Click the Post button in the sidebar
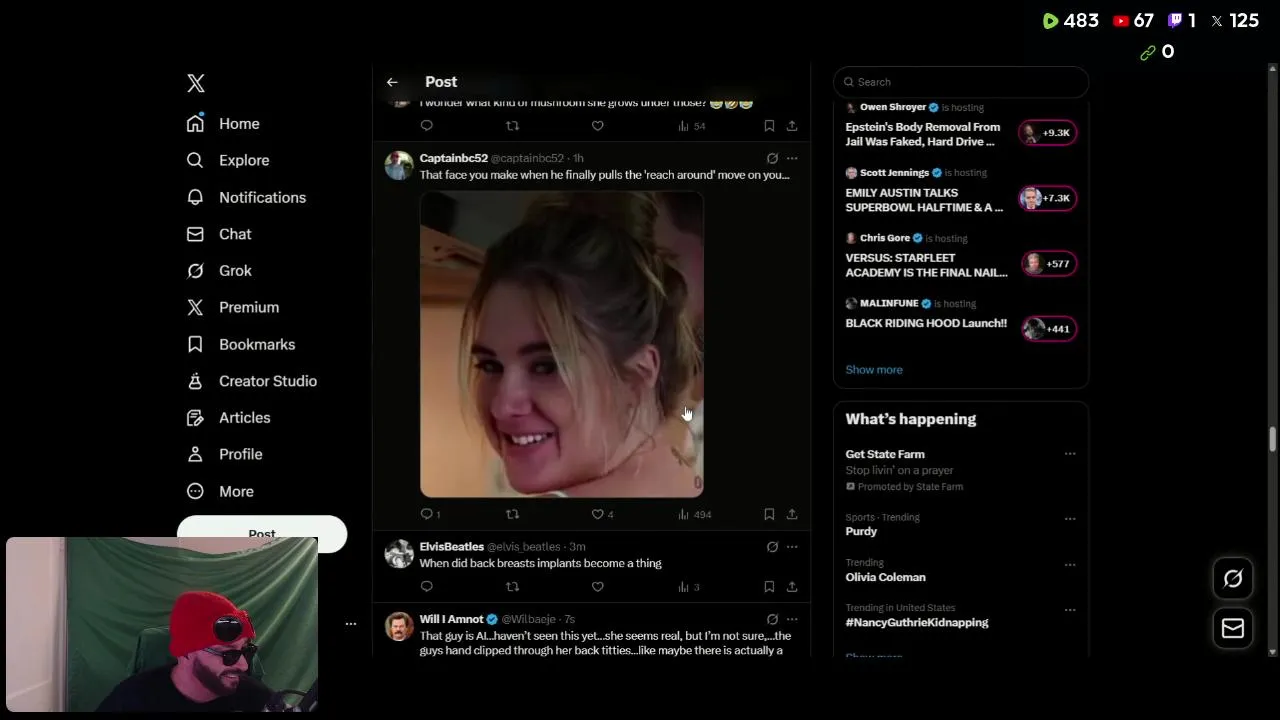 tap(262, 533)
